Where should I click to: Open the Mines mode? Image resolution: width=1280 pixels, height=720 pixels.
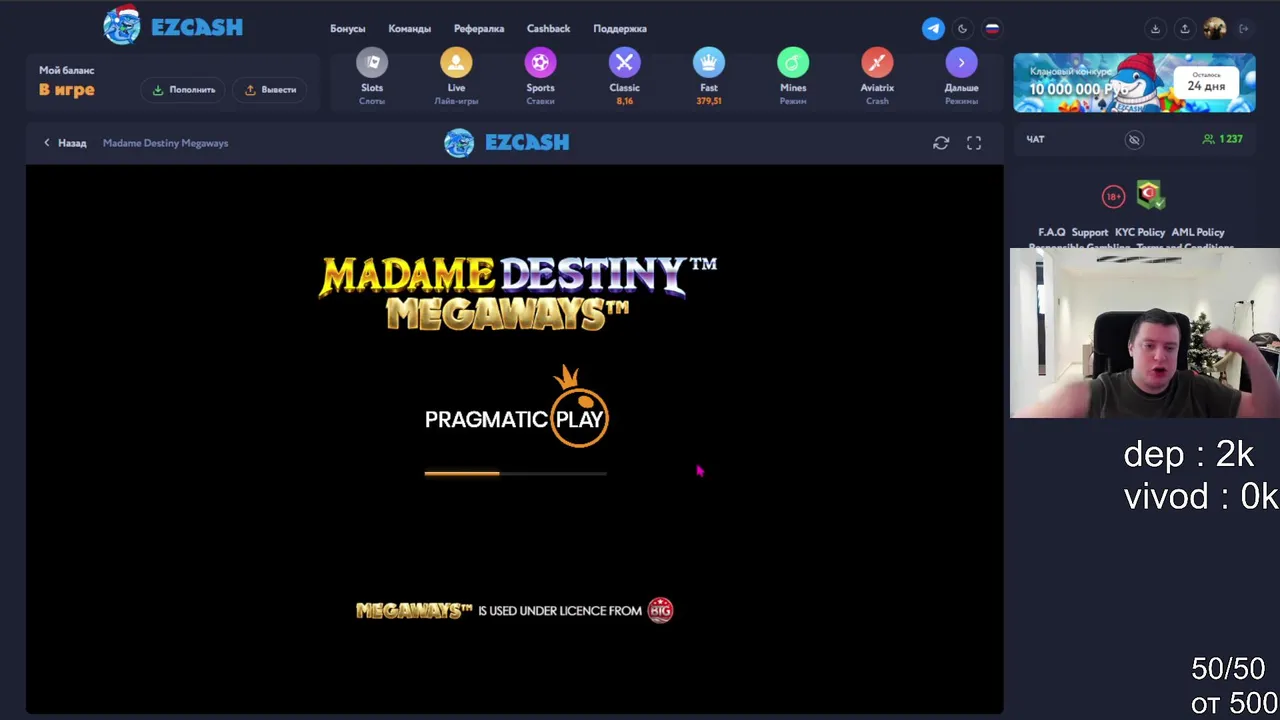click(x=793, y=76)
